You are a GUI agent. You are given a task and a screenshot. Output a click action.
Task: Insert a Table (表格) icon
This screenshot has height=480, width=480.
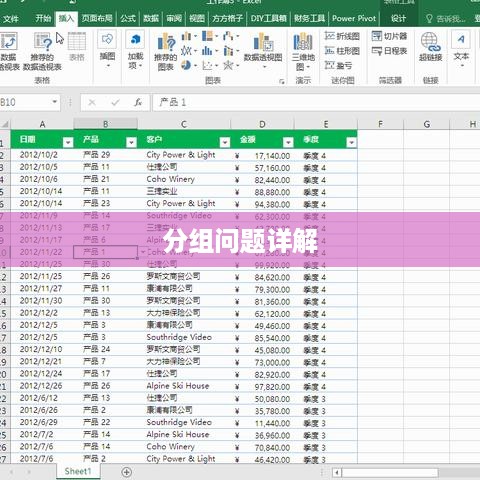click(x=77, y=47)
